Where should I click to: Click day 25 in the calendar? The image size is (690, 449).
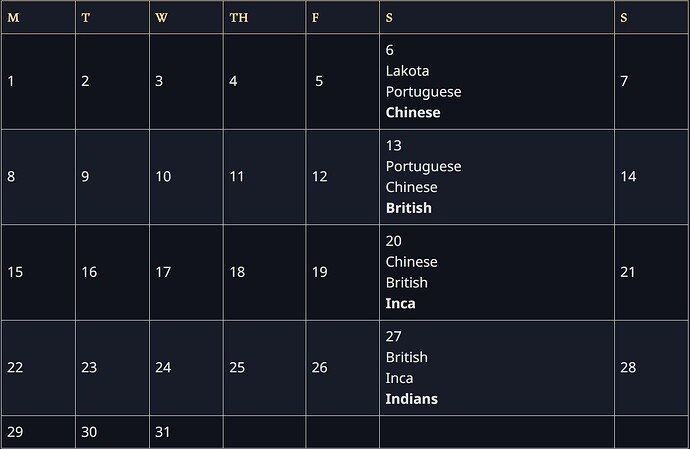pos(237,368)
